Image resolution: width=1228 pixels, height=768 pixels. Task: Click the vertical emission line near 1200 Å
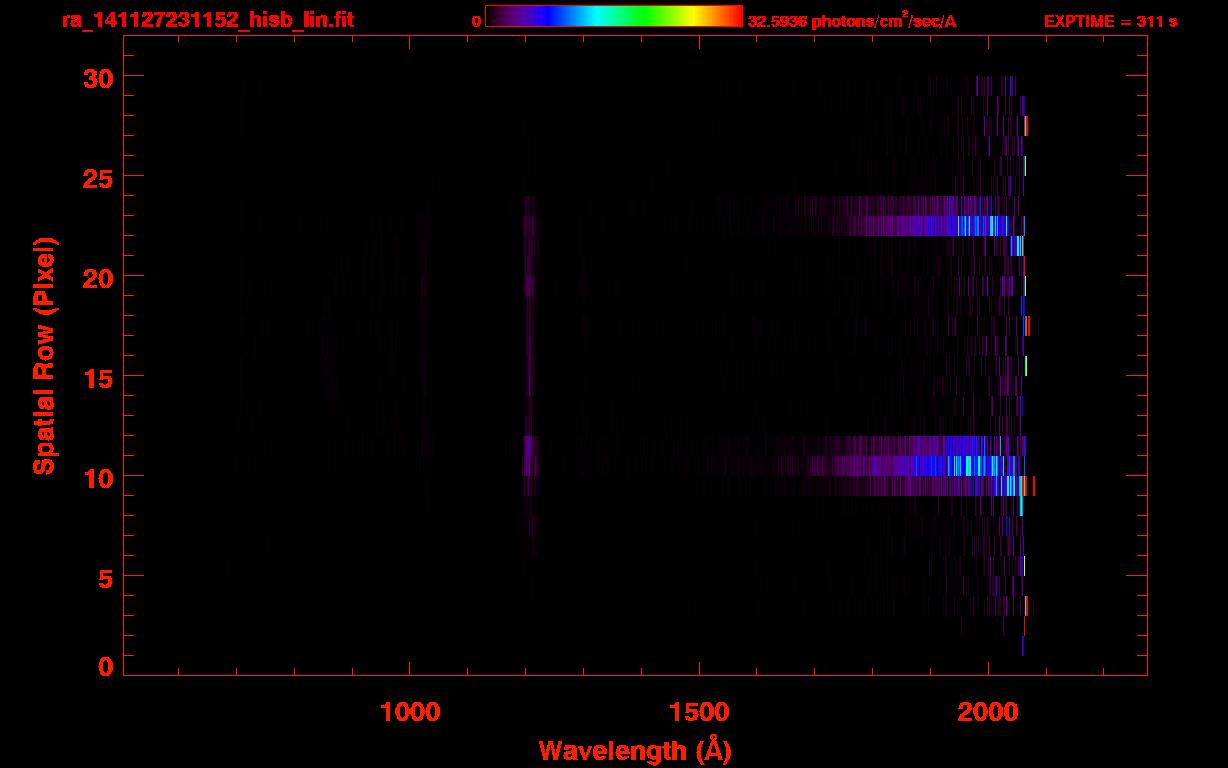[530, 376]
